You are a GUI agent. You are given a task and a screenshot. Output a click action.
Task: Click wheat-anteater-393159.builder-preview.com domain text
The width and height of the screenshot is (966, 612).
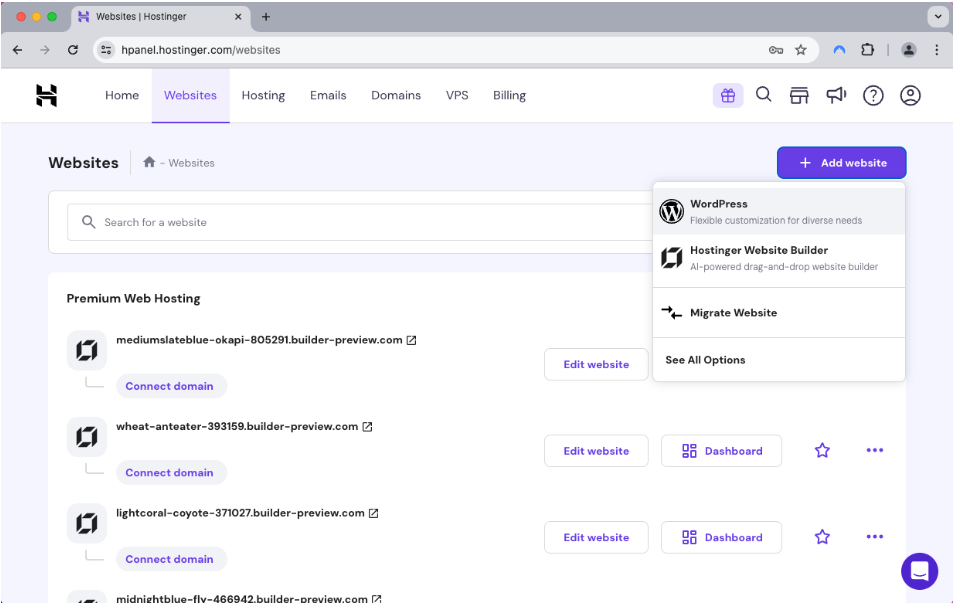237,426
